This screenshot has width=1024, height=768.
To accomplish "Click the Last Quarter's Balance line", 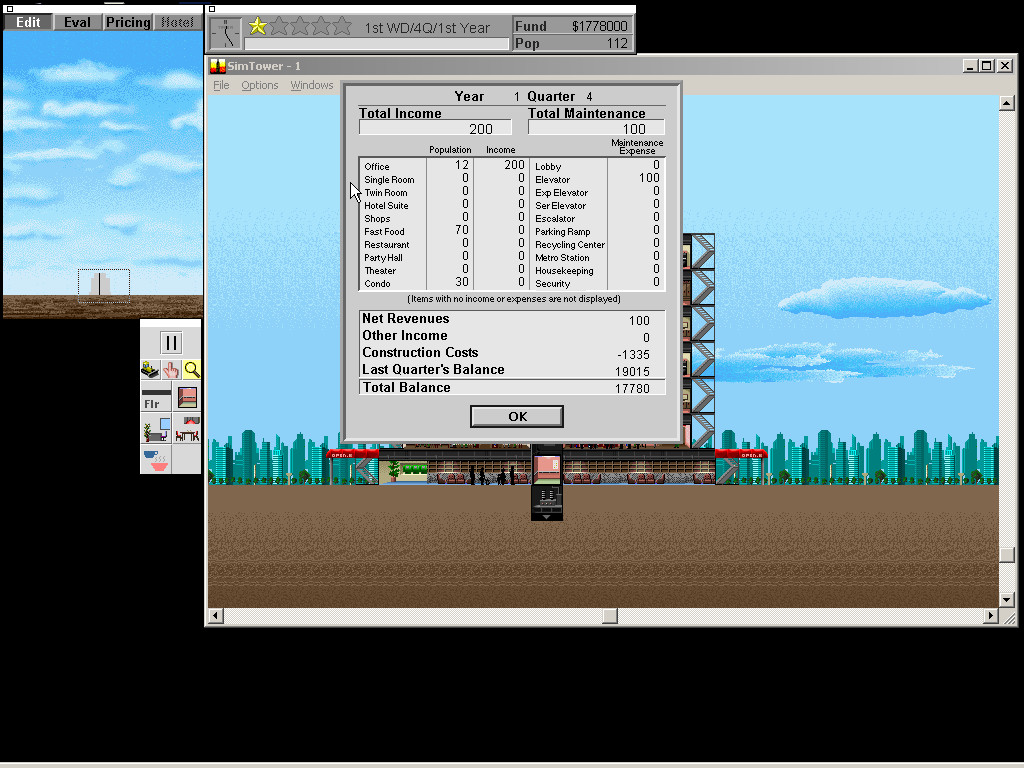I will click(x=512, y=370).
